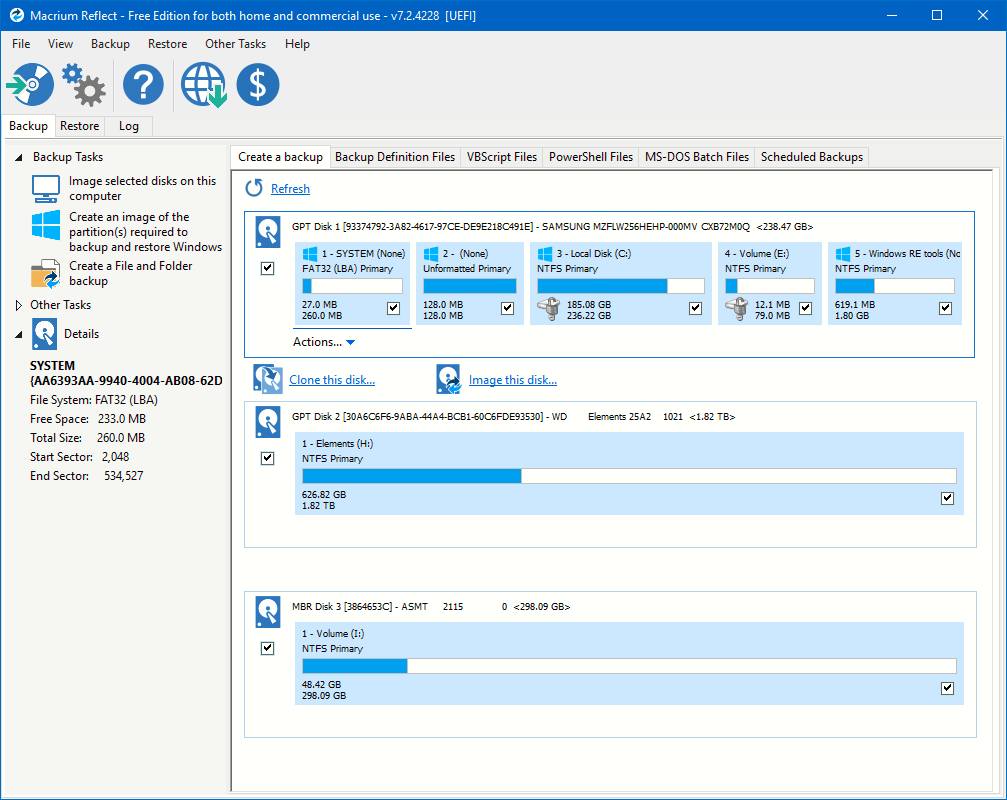Image resolution: width=1007 pixels, height=800 pixels.
Task: Select Create a File and Folder backup
Action: tap(131, 274)
